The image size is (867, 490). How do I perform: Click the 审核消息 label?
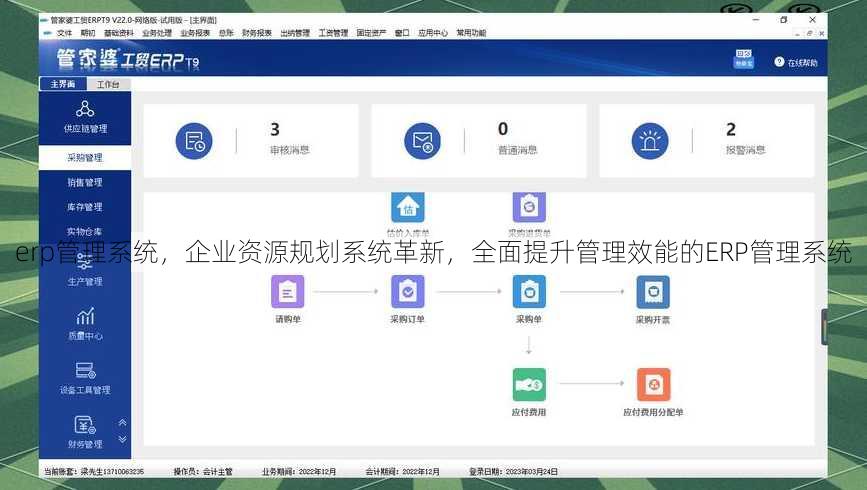tap(290, 150)
